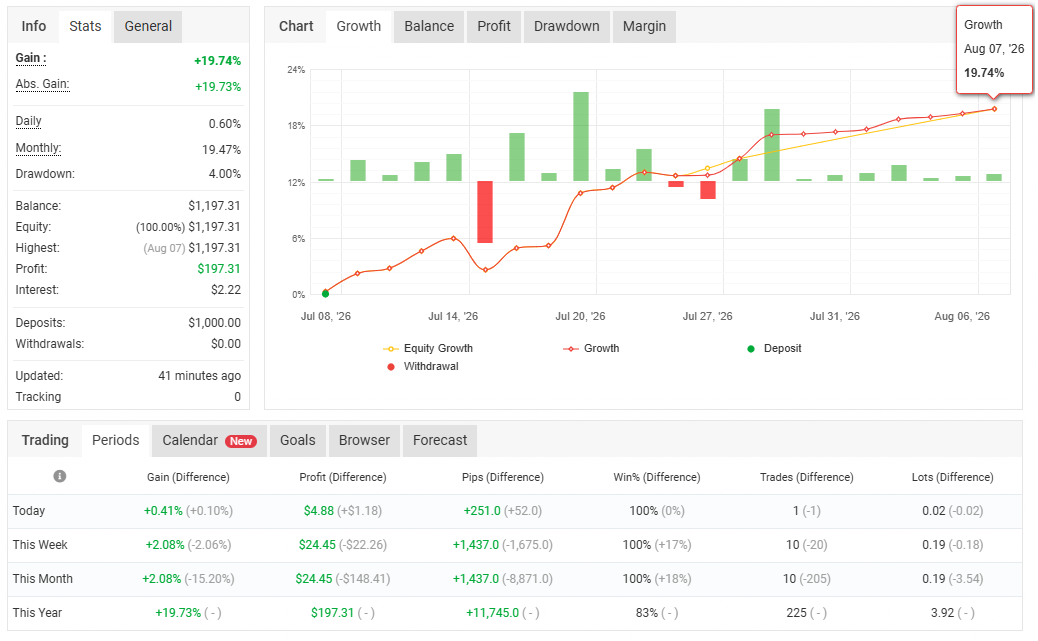Show the Drawdown chart tab
The image size is (1038, 641).
(567, 26)
